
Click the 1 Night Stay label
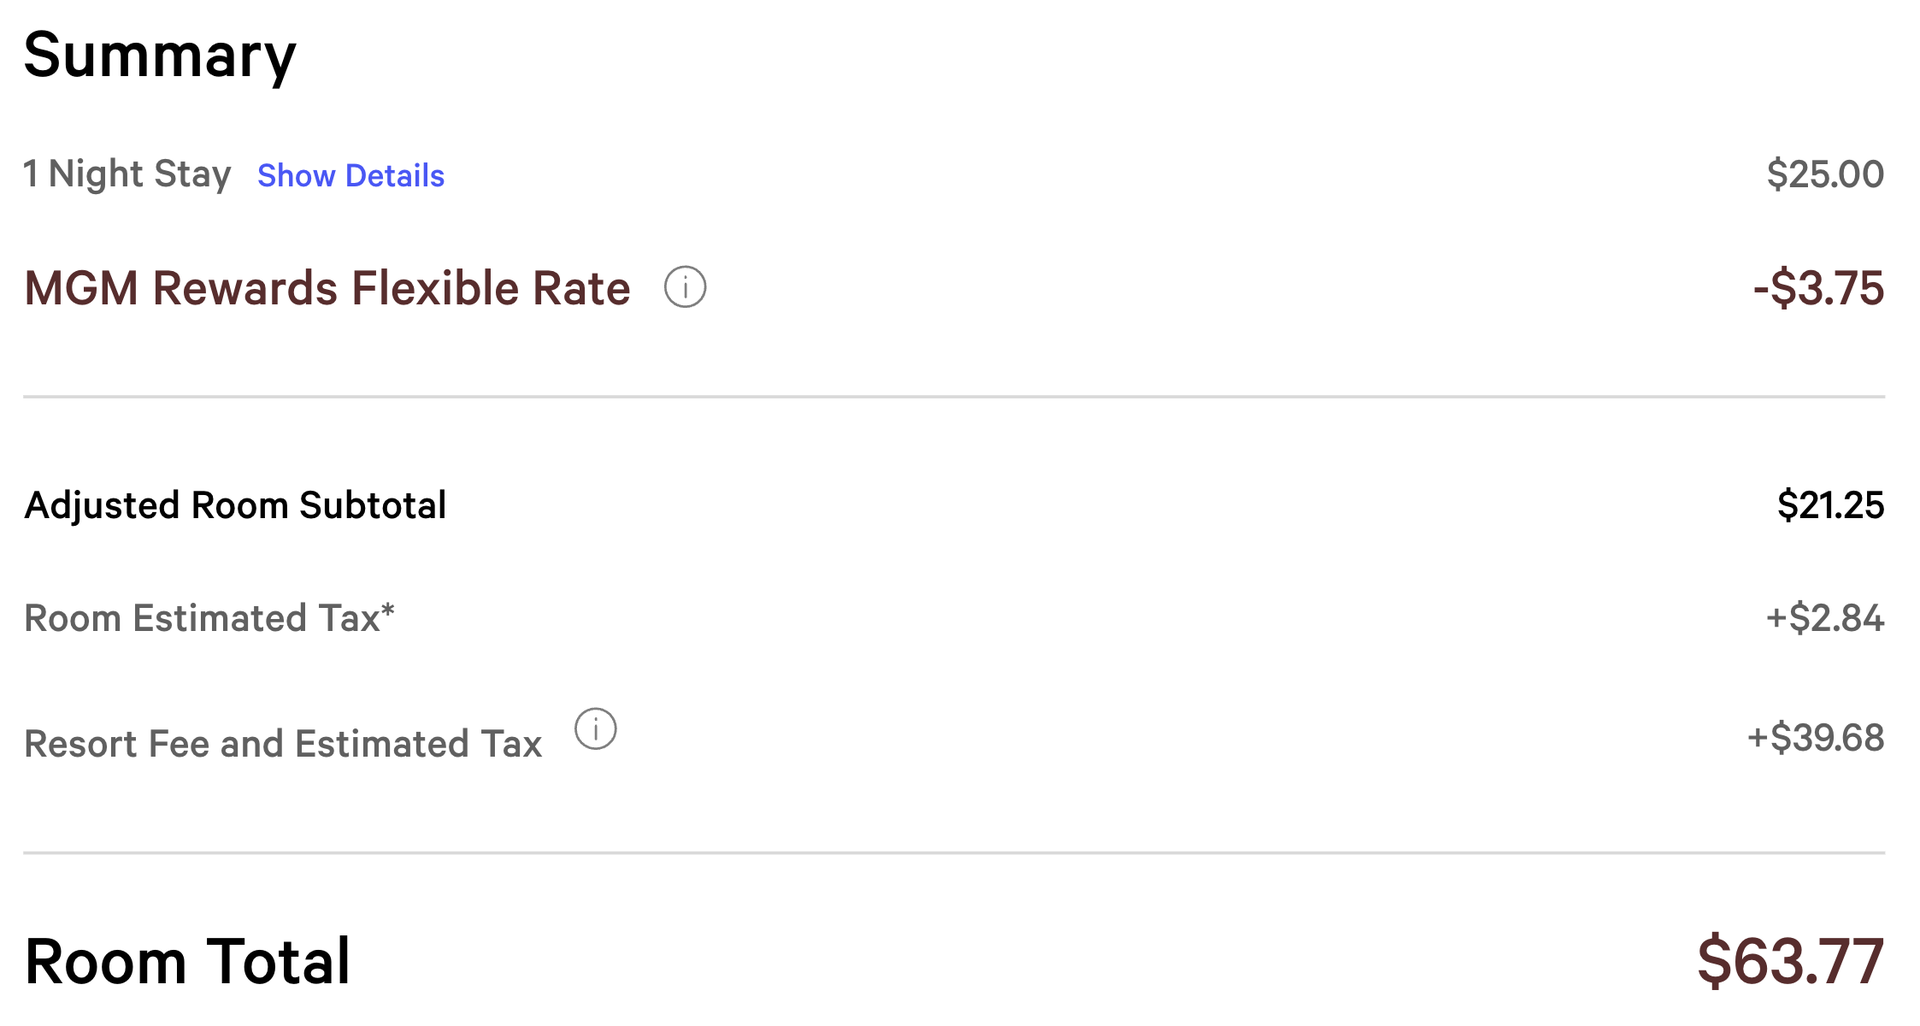[127, 174]
